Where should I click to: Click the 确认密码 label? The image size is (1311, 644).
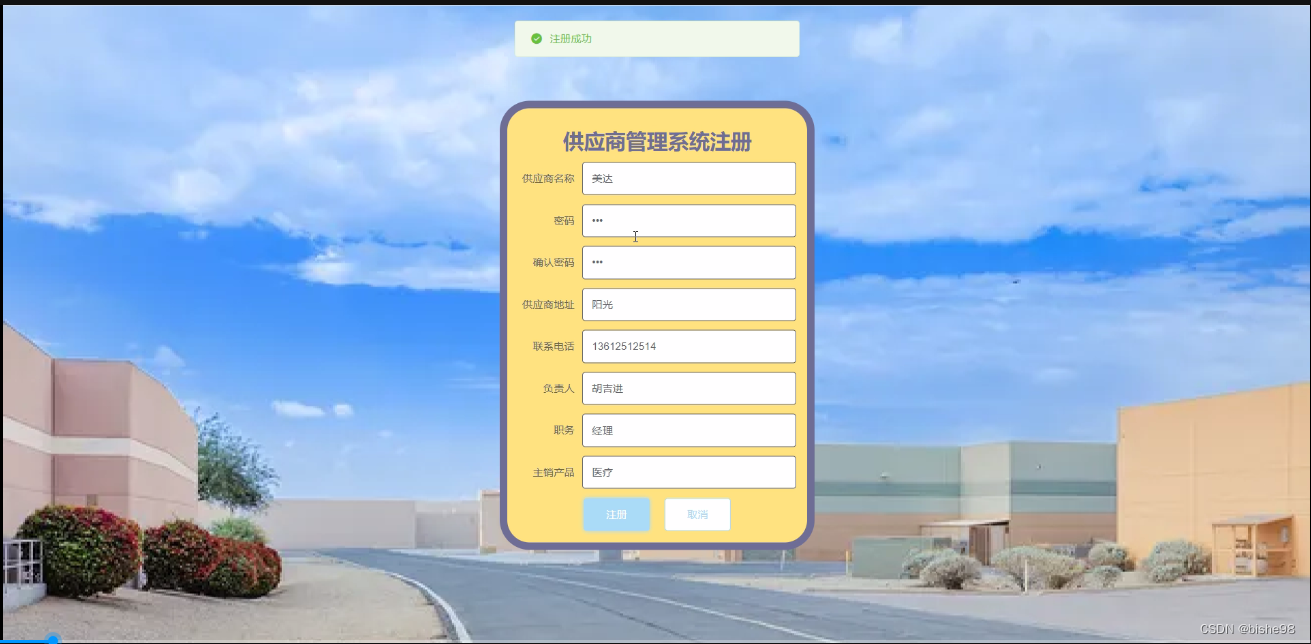(x=553, y=263)
